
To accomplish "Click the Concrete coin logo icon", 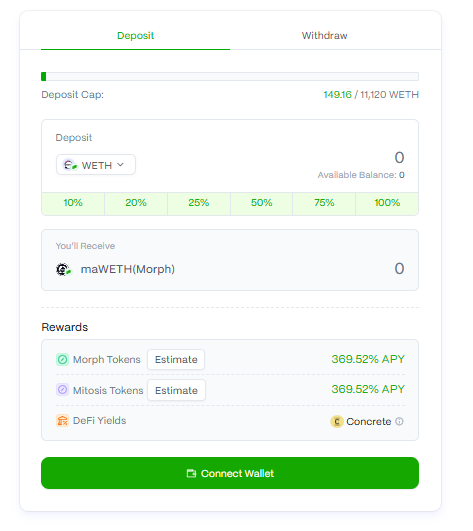I will click(337, 422).
